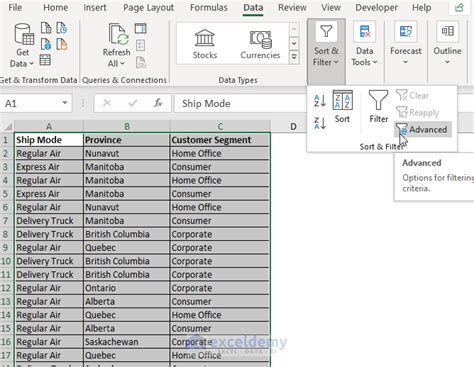
Task: Click the Filter funnel button
Action: click(379, 107)
